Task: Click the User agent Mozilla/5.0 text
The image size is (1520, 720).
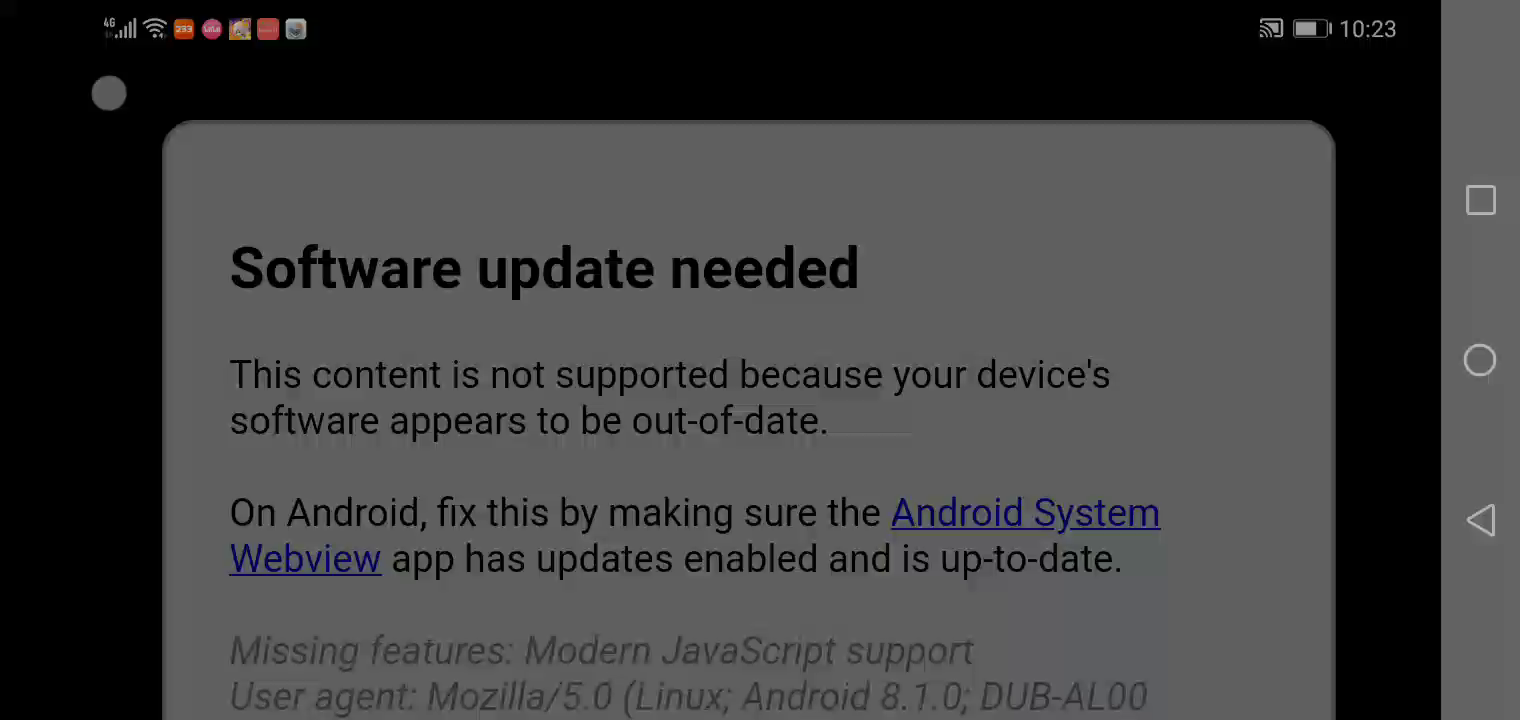Action: tap(688, 696)
